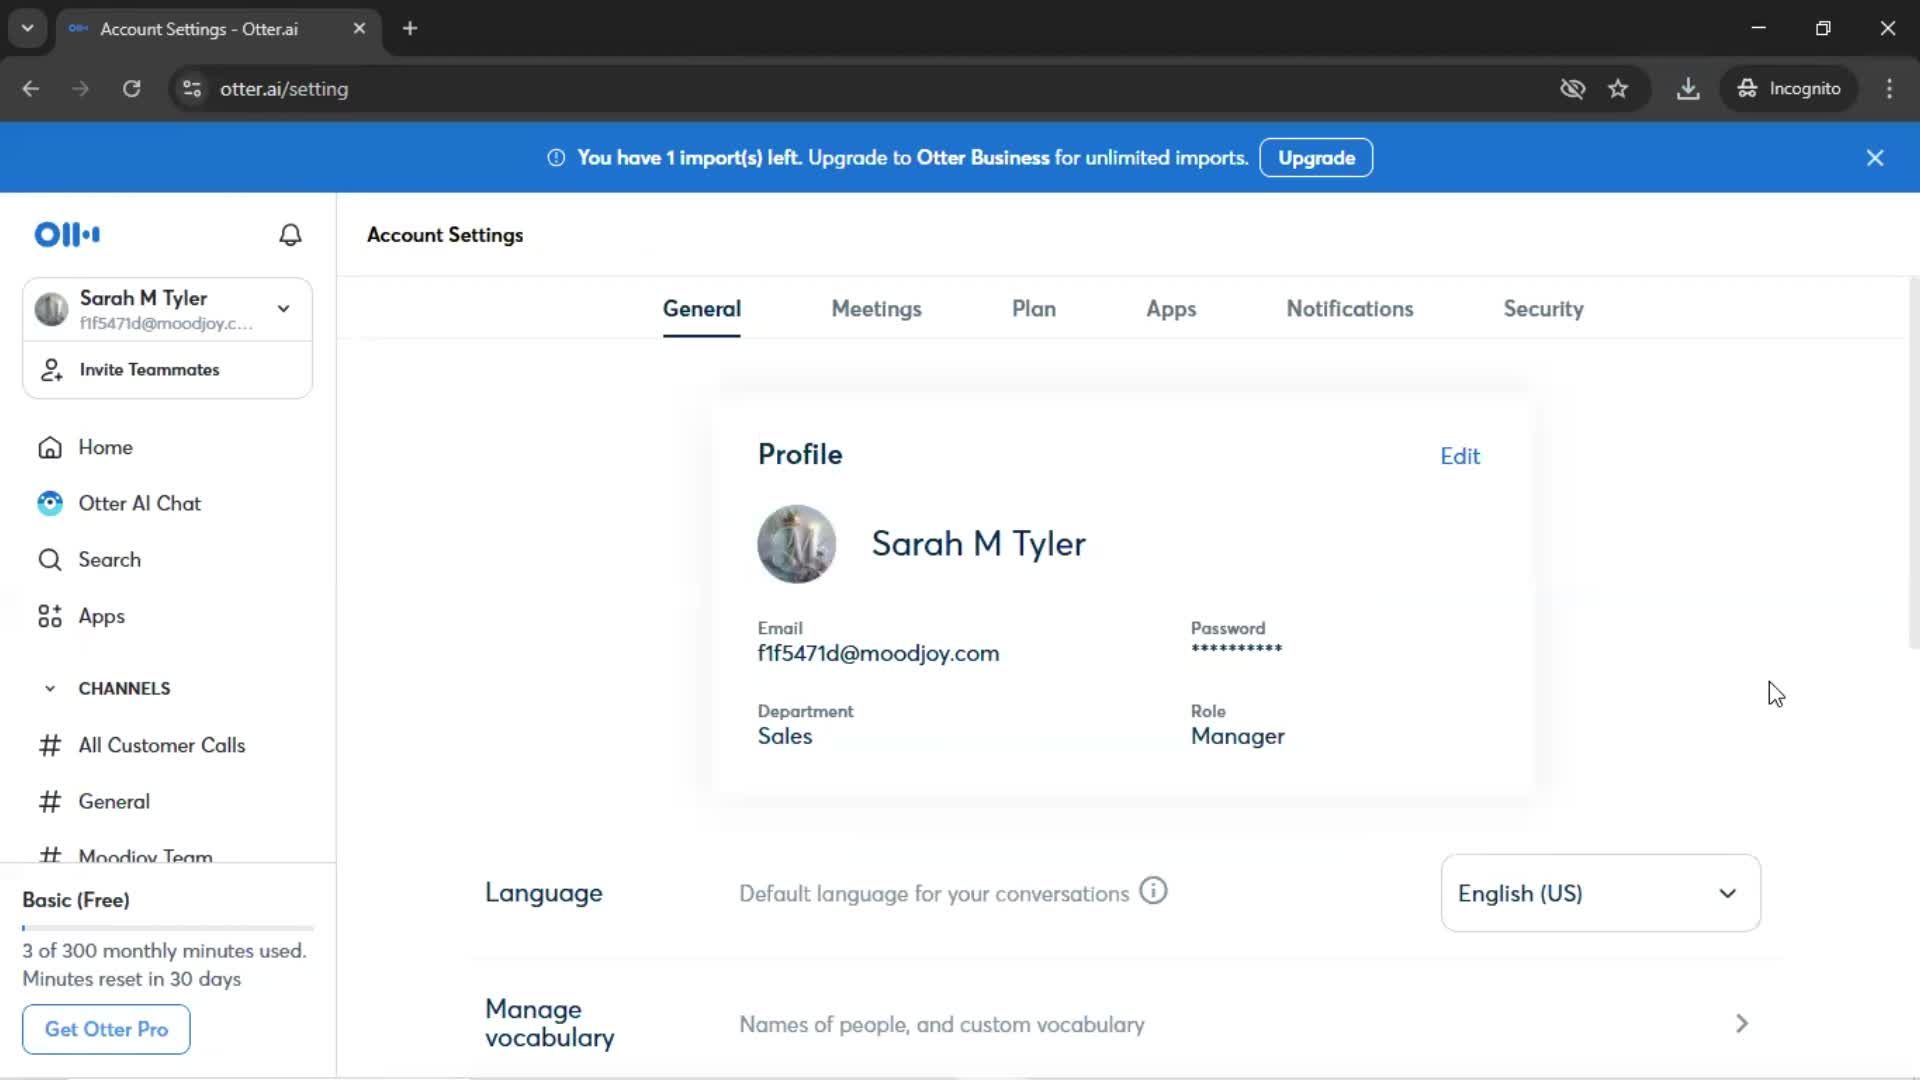Click the Basic (Free) plan label
The image size is (1920, 1080).
pyautogui.click(x=76, y=900)
